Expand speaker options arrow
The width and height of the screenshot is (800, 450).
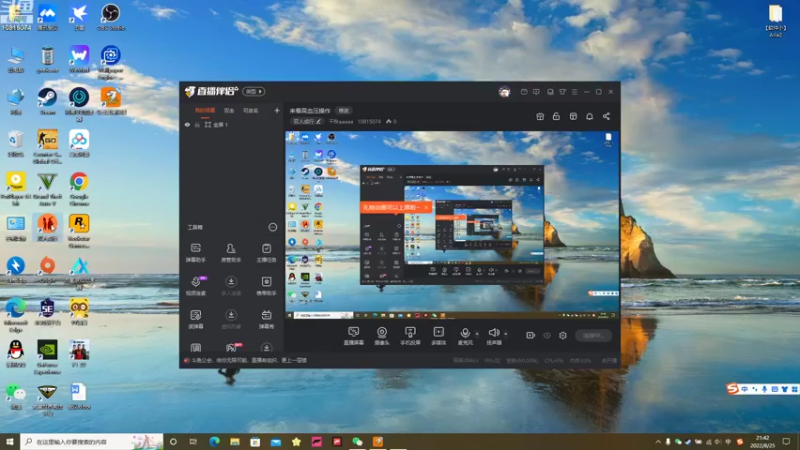[x=506, y=334]
